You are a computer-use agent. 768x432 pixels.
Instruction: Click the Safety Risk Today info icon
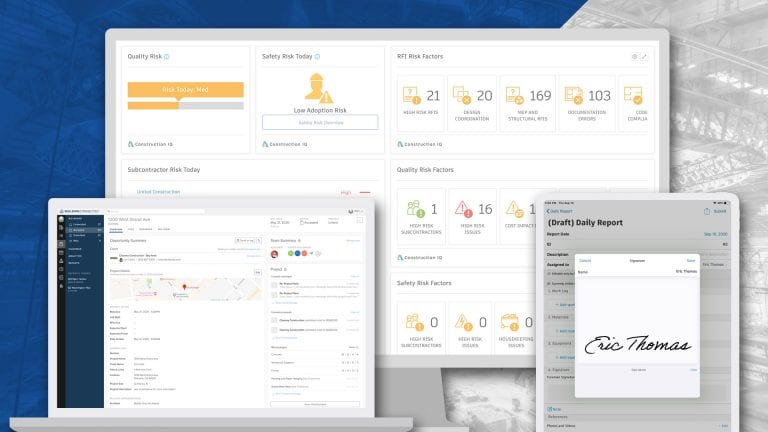click(317, 56)
